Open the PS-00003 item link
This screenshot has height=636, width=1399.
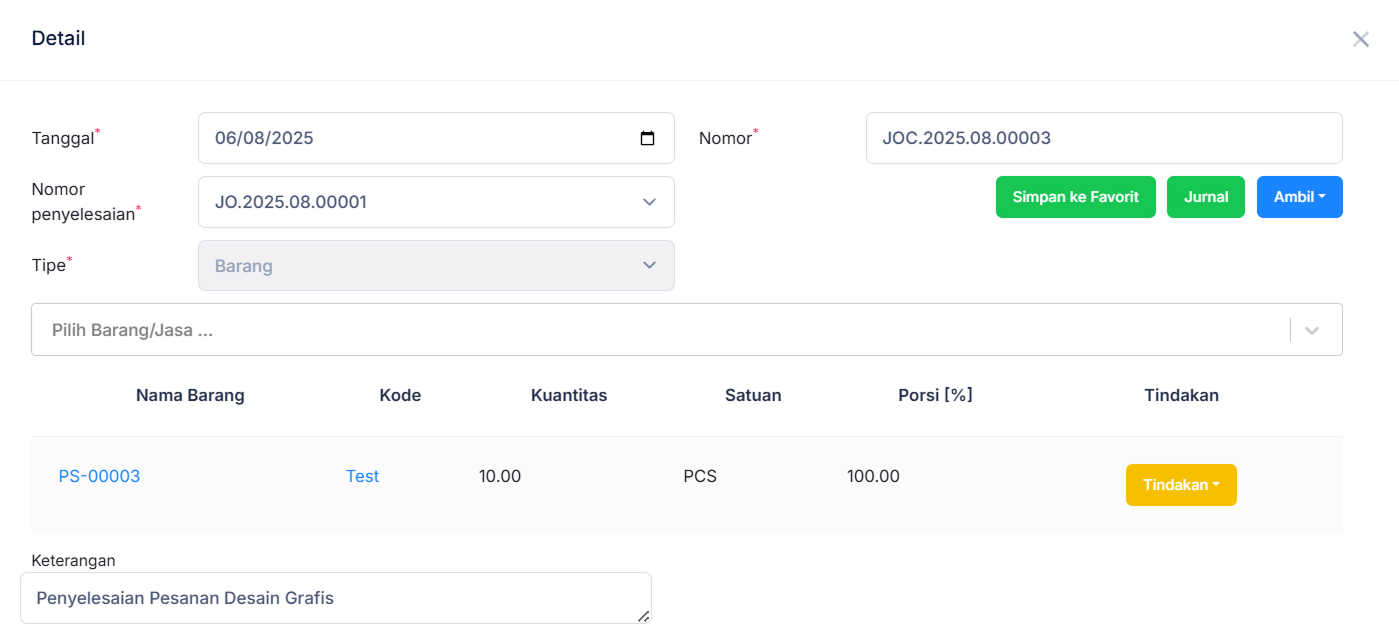pos(99,476)
